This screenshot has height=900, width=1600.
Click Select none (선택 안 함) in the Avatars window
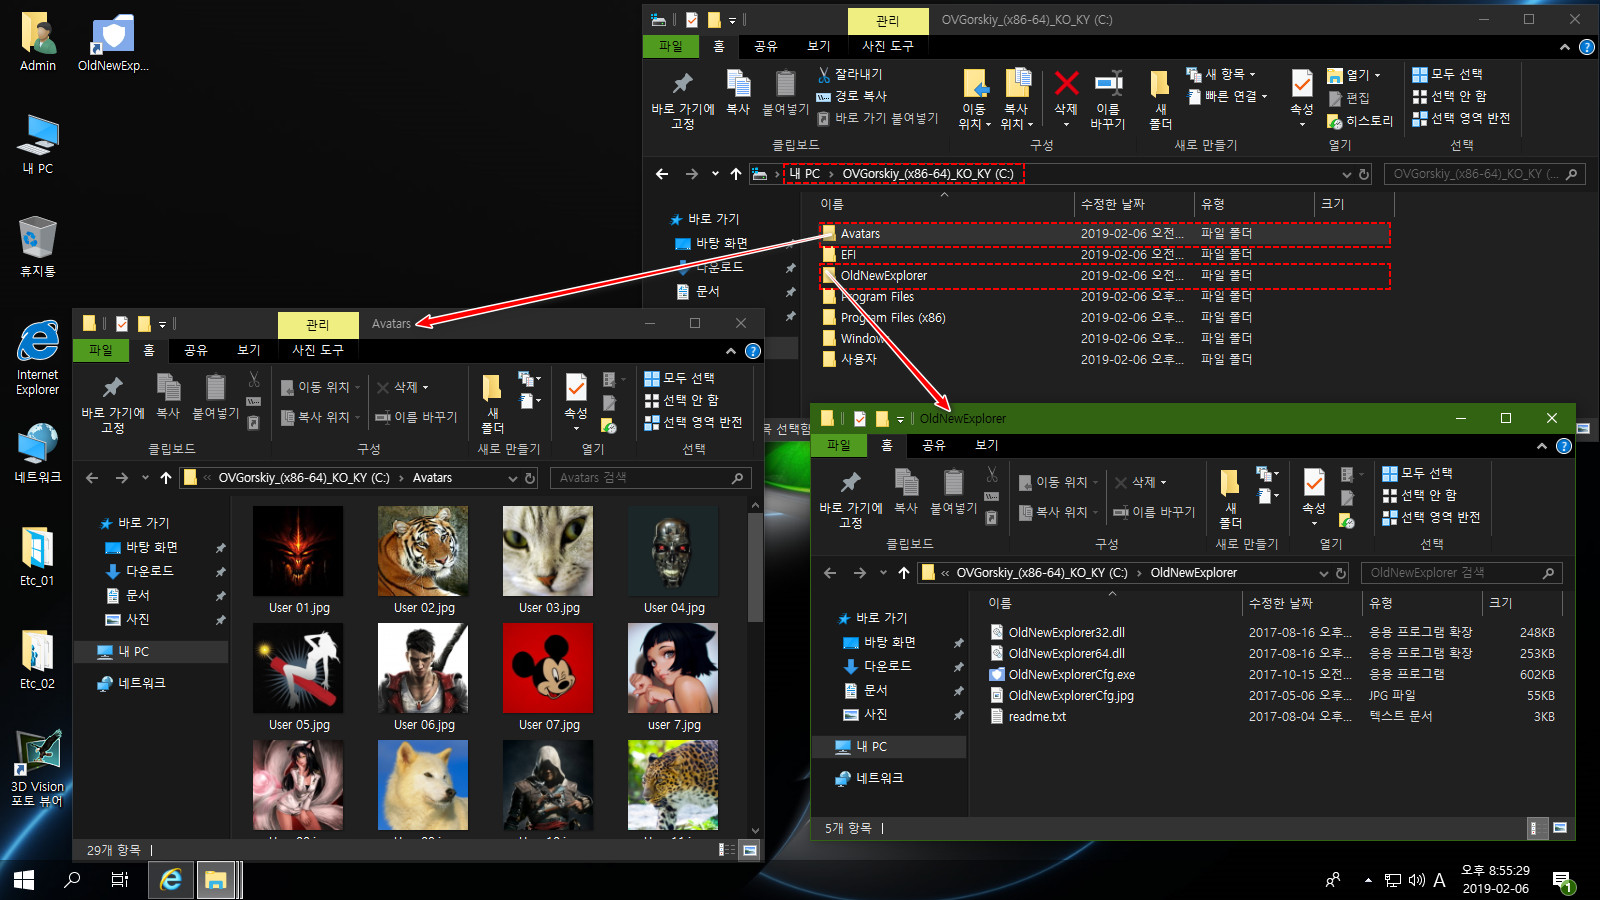pos(681,400)
